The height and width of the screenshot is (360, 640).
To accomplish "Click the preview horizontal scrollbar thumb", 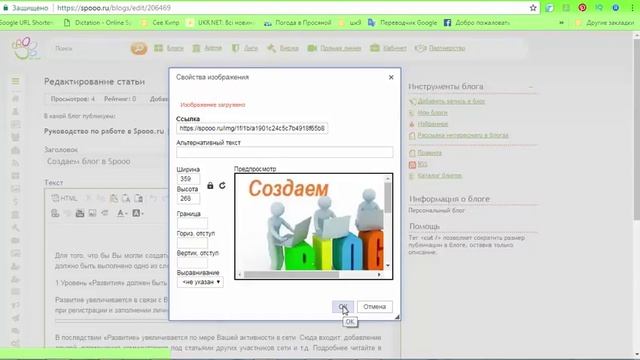I will (x=291, y=275).
